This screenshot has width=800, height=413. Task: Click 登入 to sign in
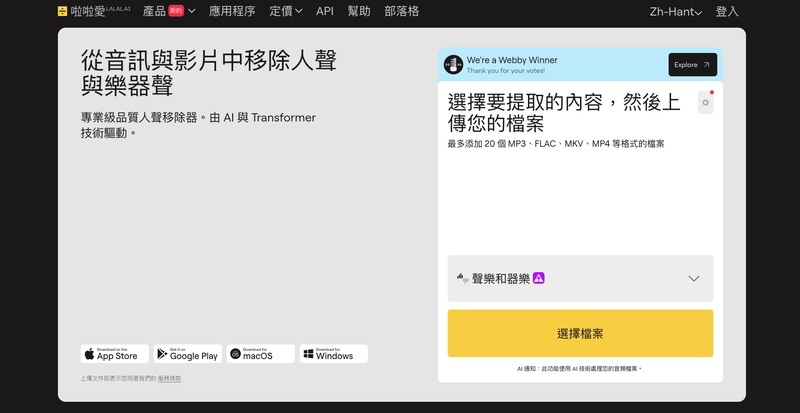click(727, 12)
